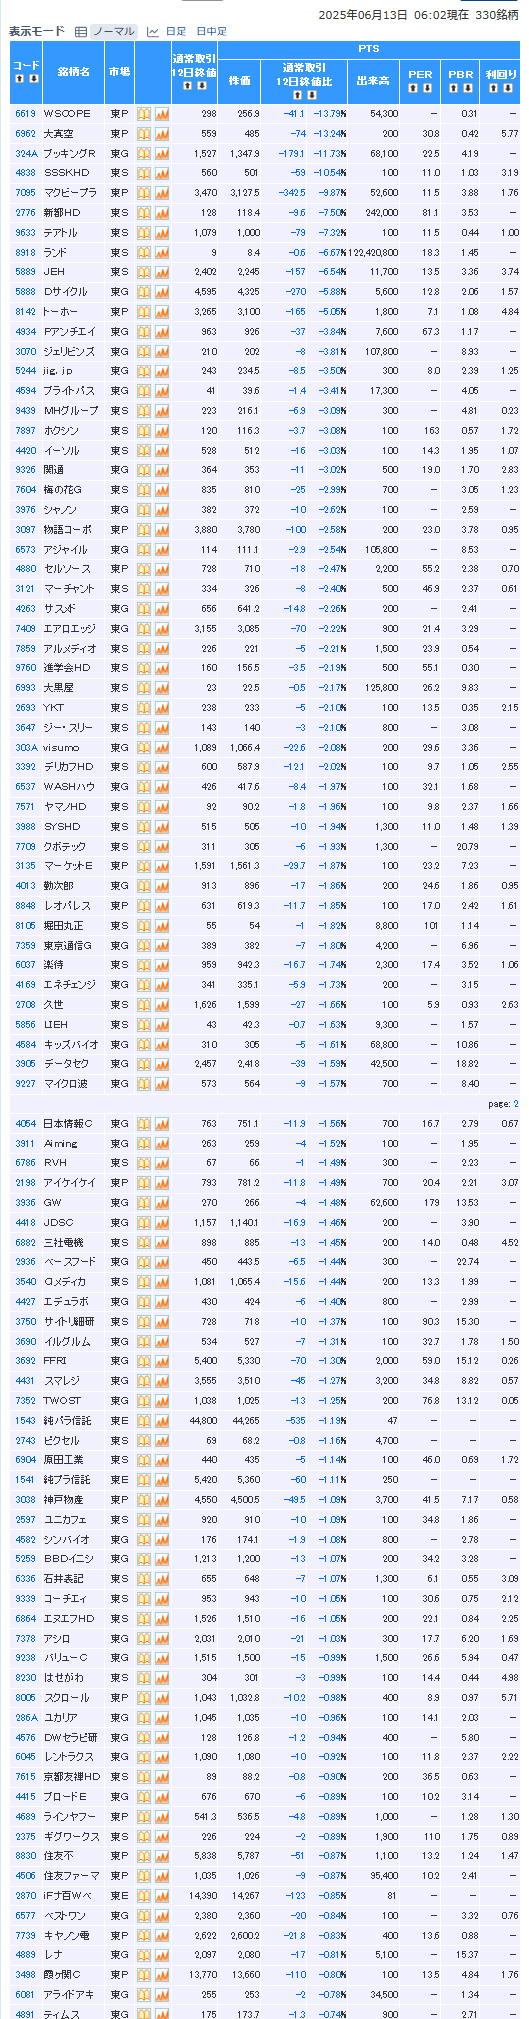Open chart icon for 324A ブッキングR
Viewport: 529px width, 2019px height.
pyautogui.click(x=161, y=153)
